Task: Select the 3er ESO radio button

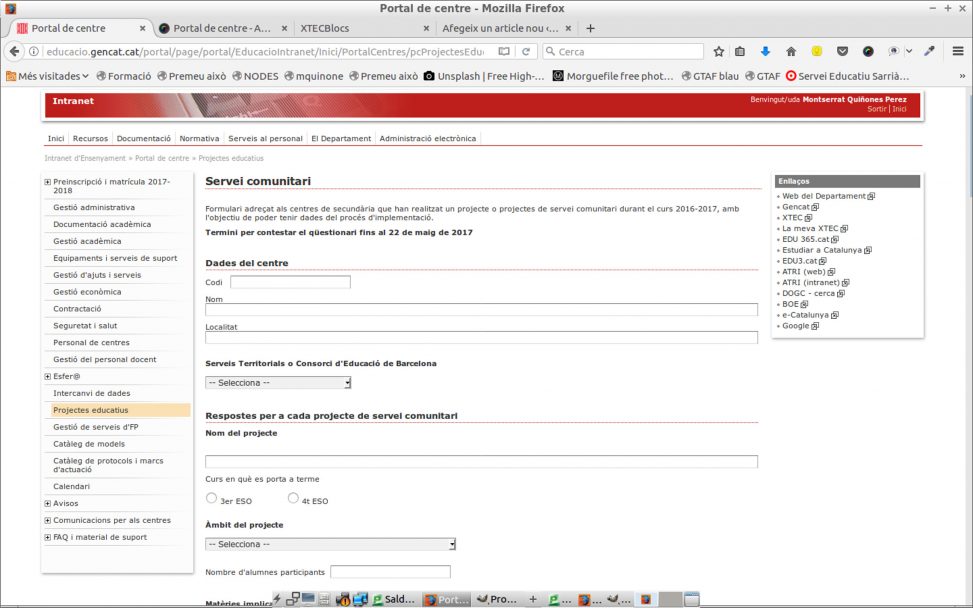Action: 211,498
